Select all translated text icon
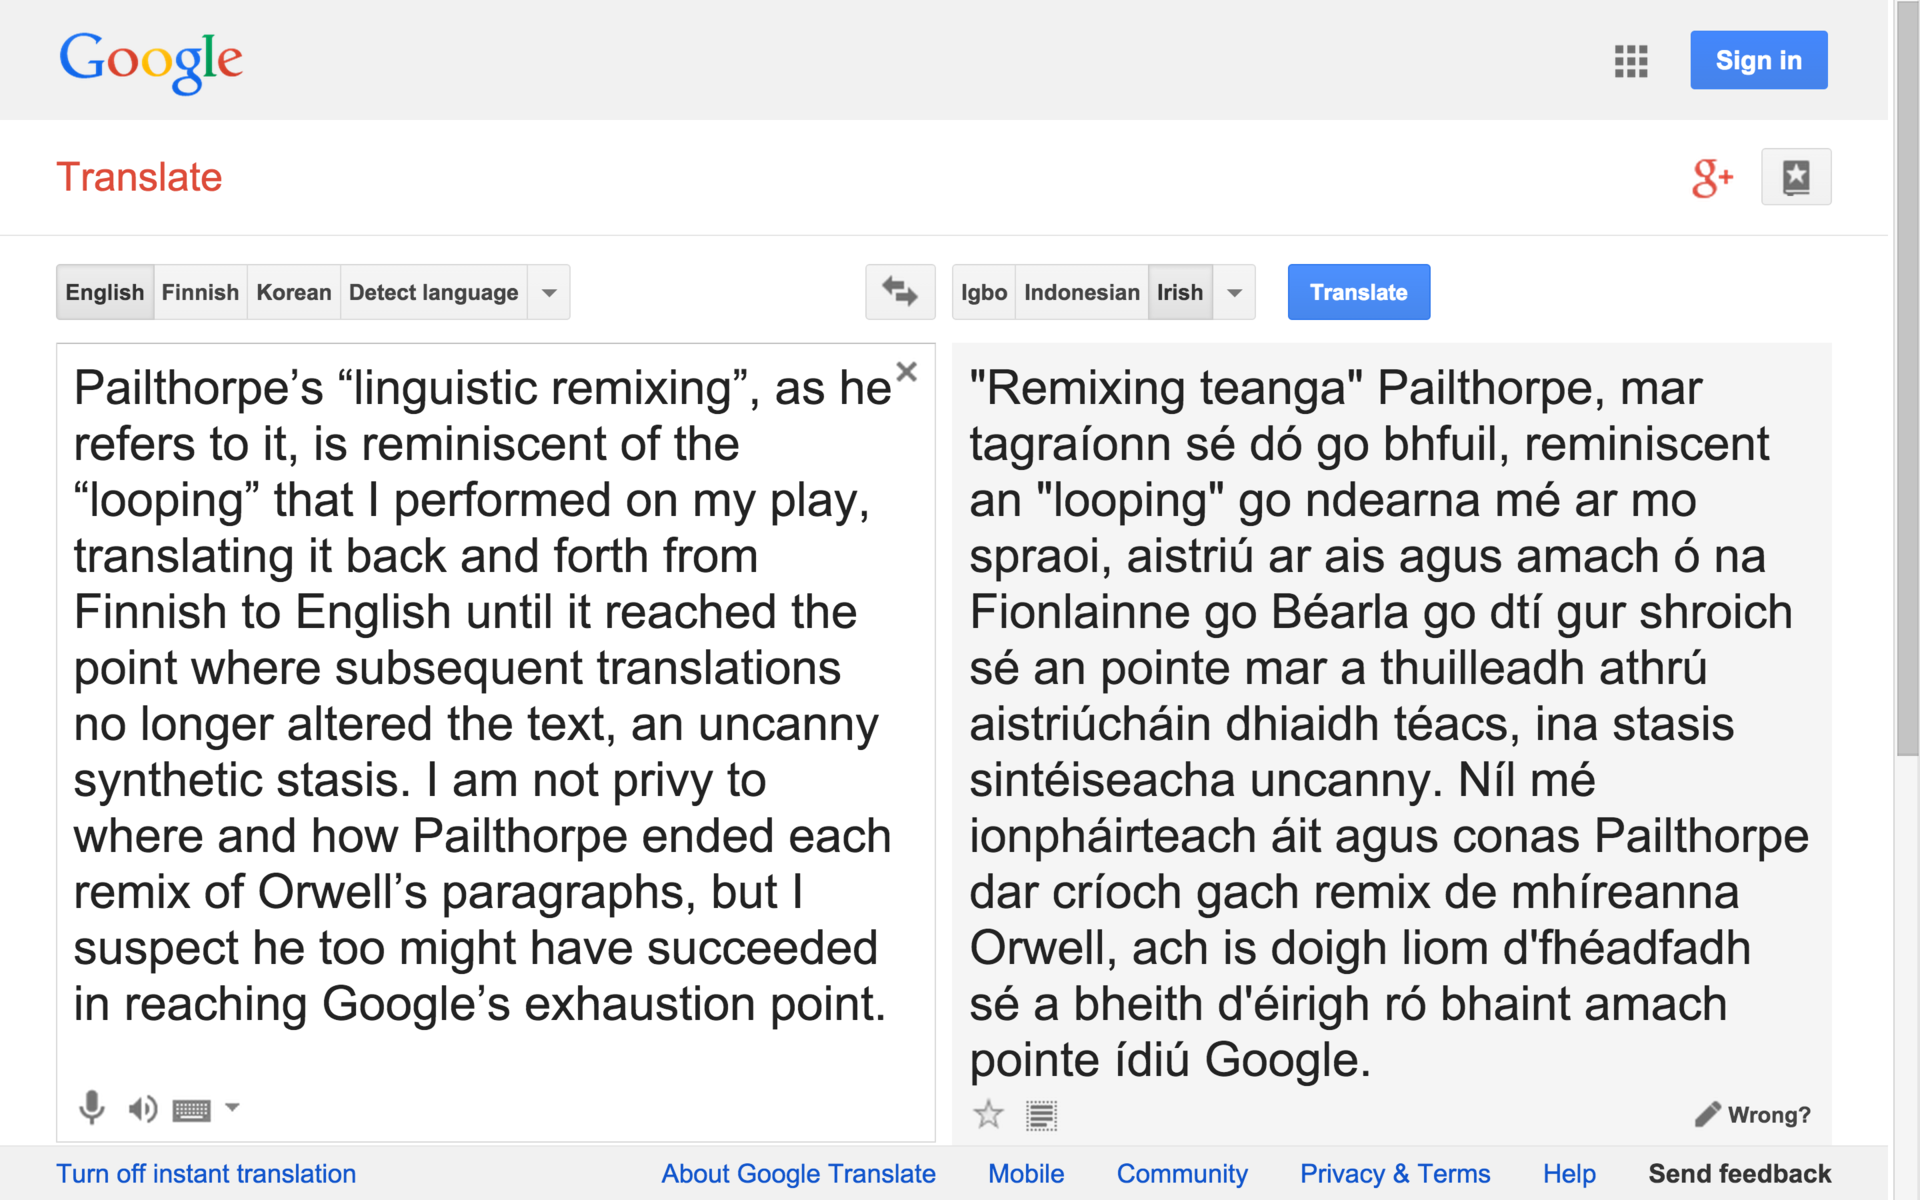The width and height of the screenshot is (1920, 1200). click(x=1041, y=1115)
